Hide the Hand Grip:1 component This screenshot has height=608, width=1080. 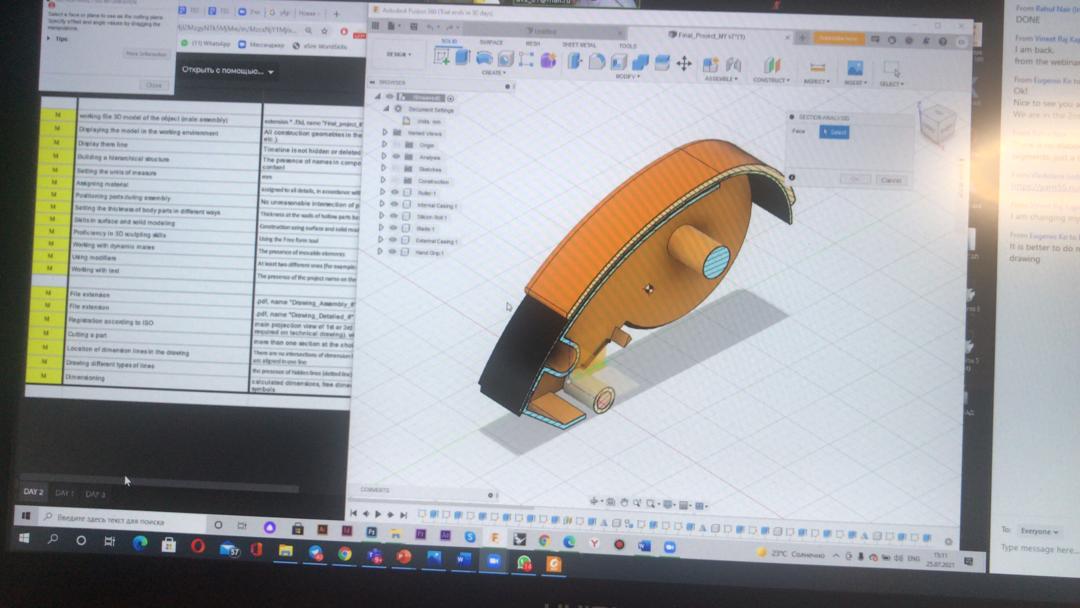393,252
